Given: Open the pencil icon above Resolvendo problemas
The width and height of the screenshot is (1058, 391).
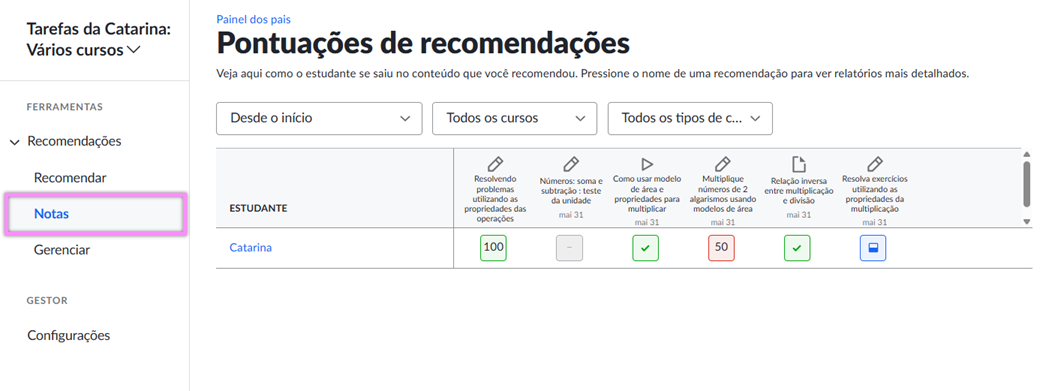Looking at the screenshot, I should tap(495, 163).
